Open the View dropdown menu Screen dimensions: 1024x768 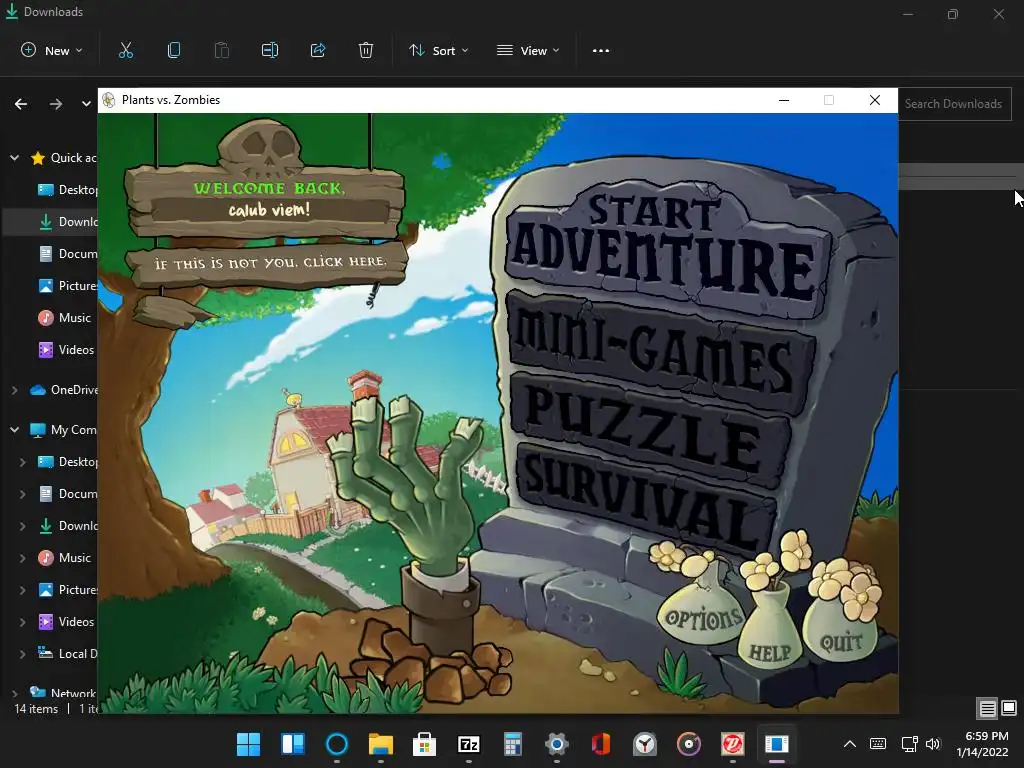(528, 50)
